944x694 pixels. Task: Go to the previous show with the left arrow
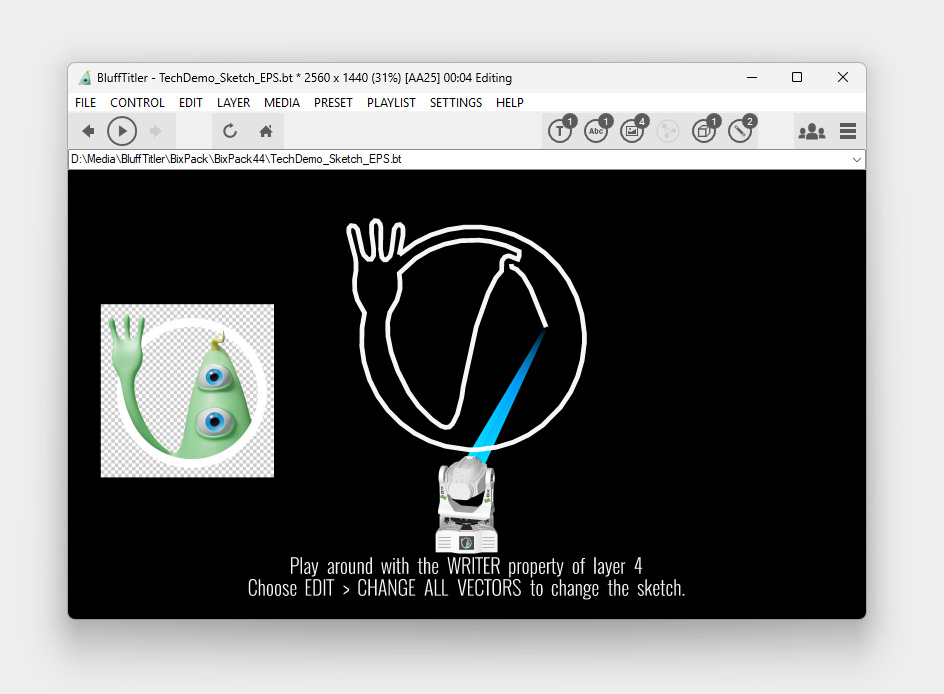tap(88, 131)
